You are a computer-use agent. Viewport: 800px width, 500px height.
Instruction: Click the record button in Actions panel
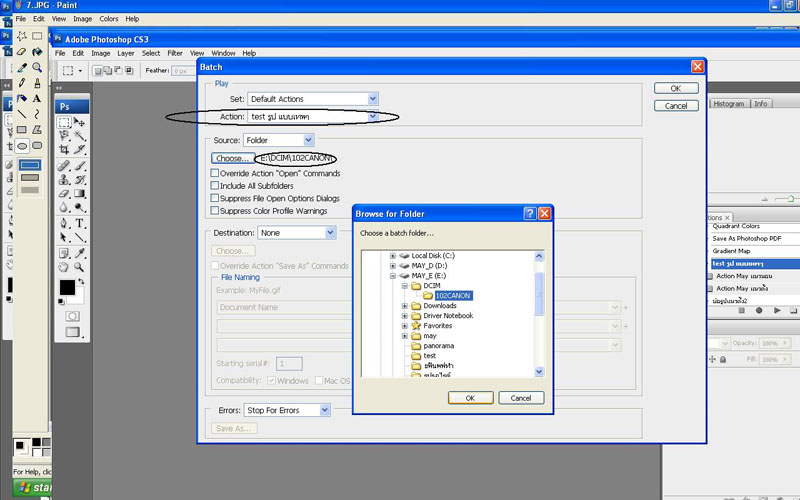[x=759, y=310]
